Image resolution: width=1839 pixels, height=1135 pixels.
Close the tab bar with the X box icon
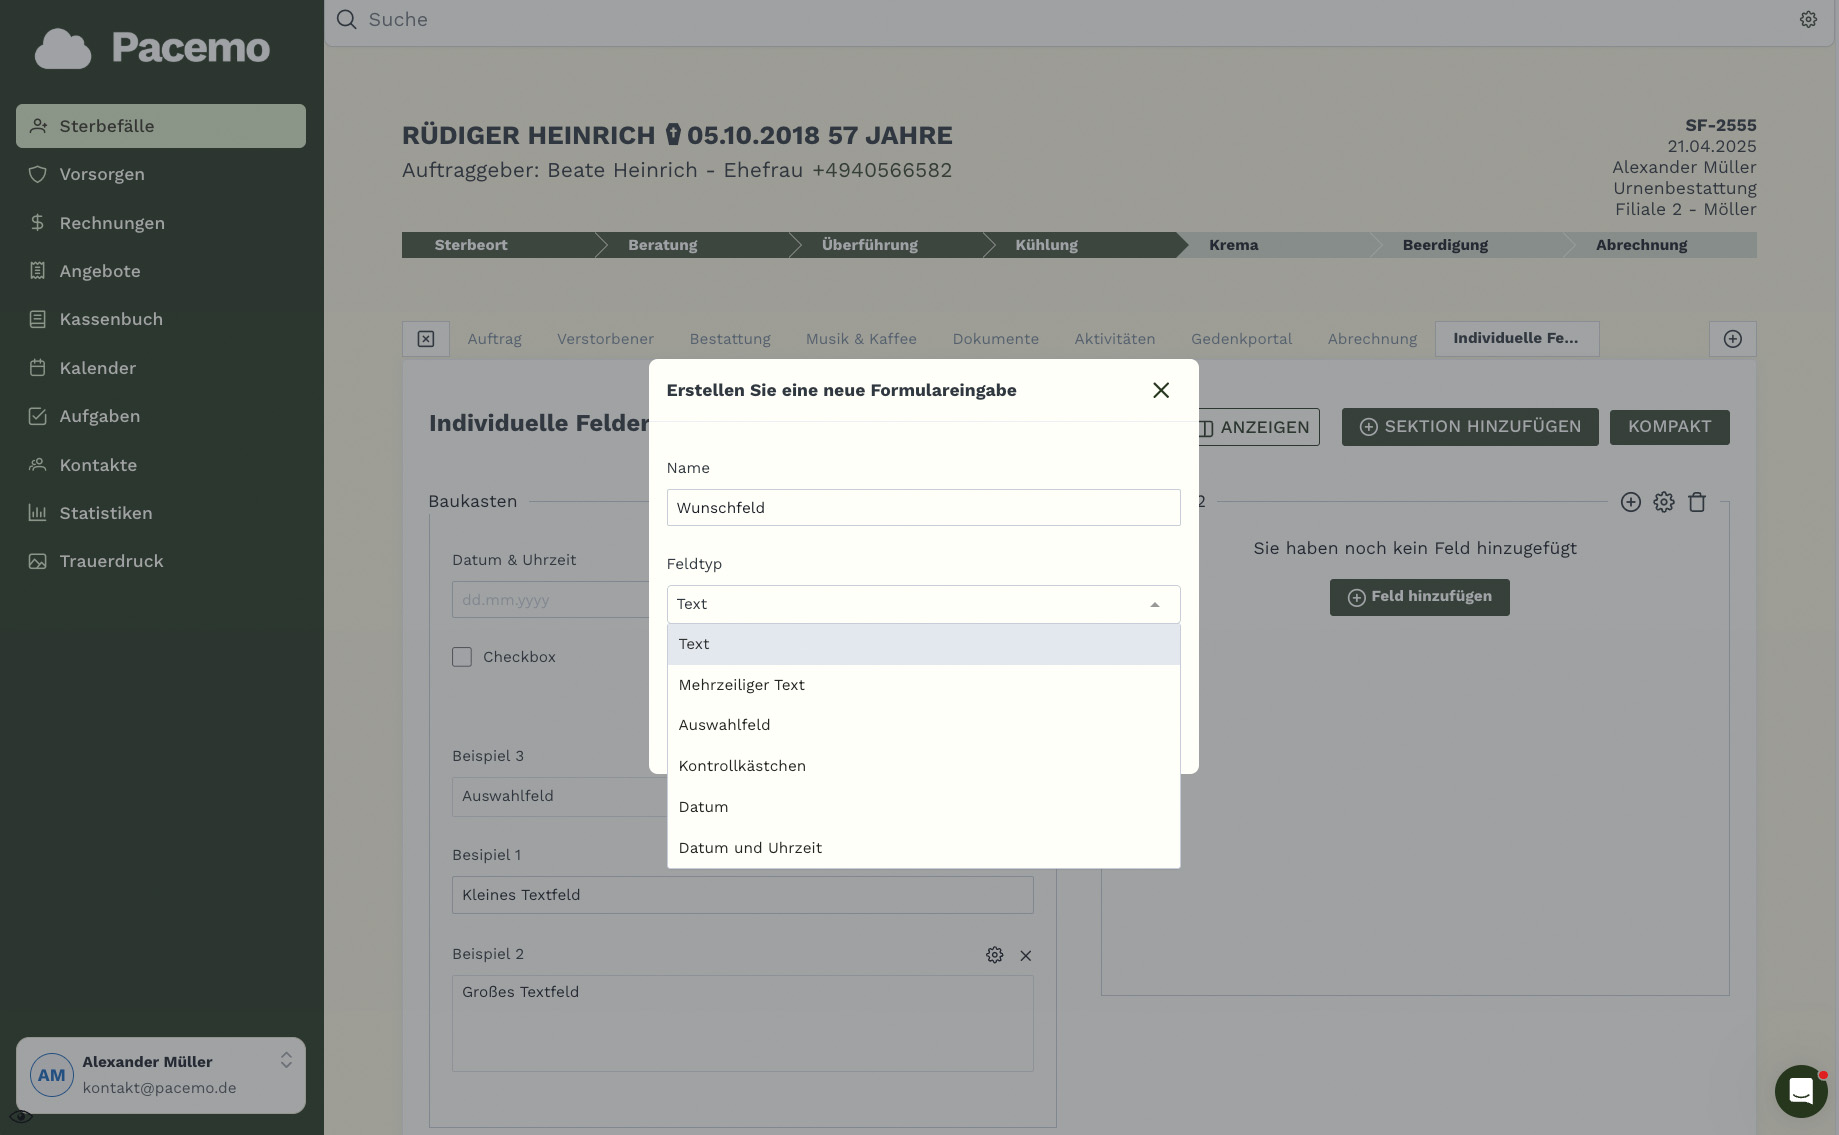[x=426, y=339]
